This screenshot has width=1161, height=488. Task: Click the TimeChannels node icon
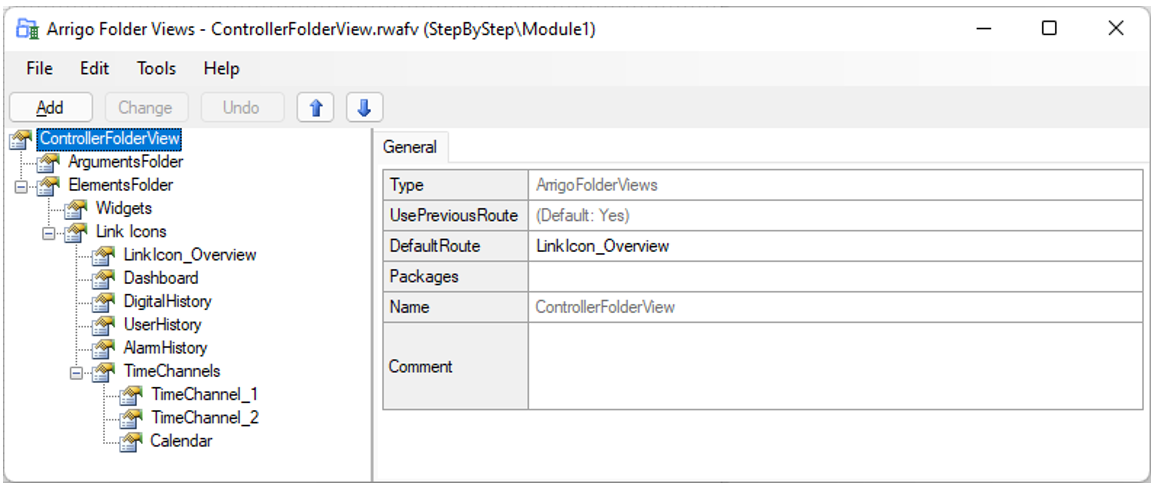(x=104, y=371)
